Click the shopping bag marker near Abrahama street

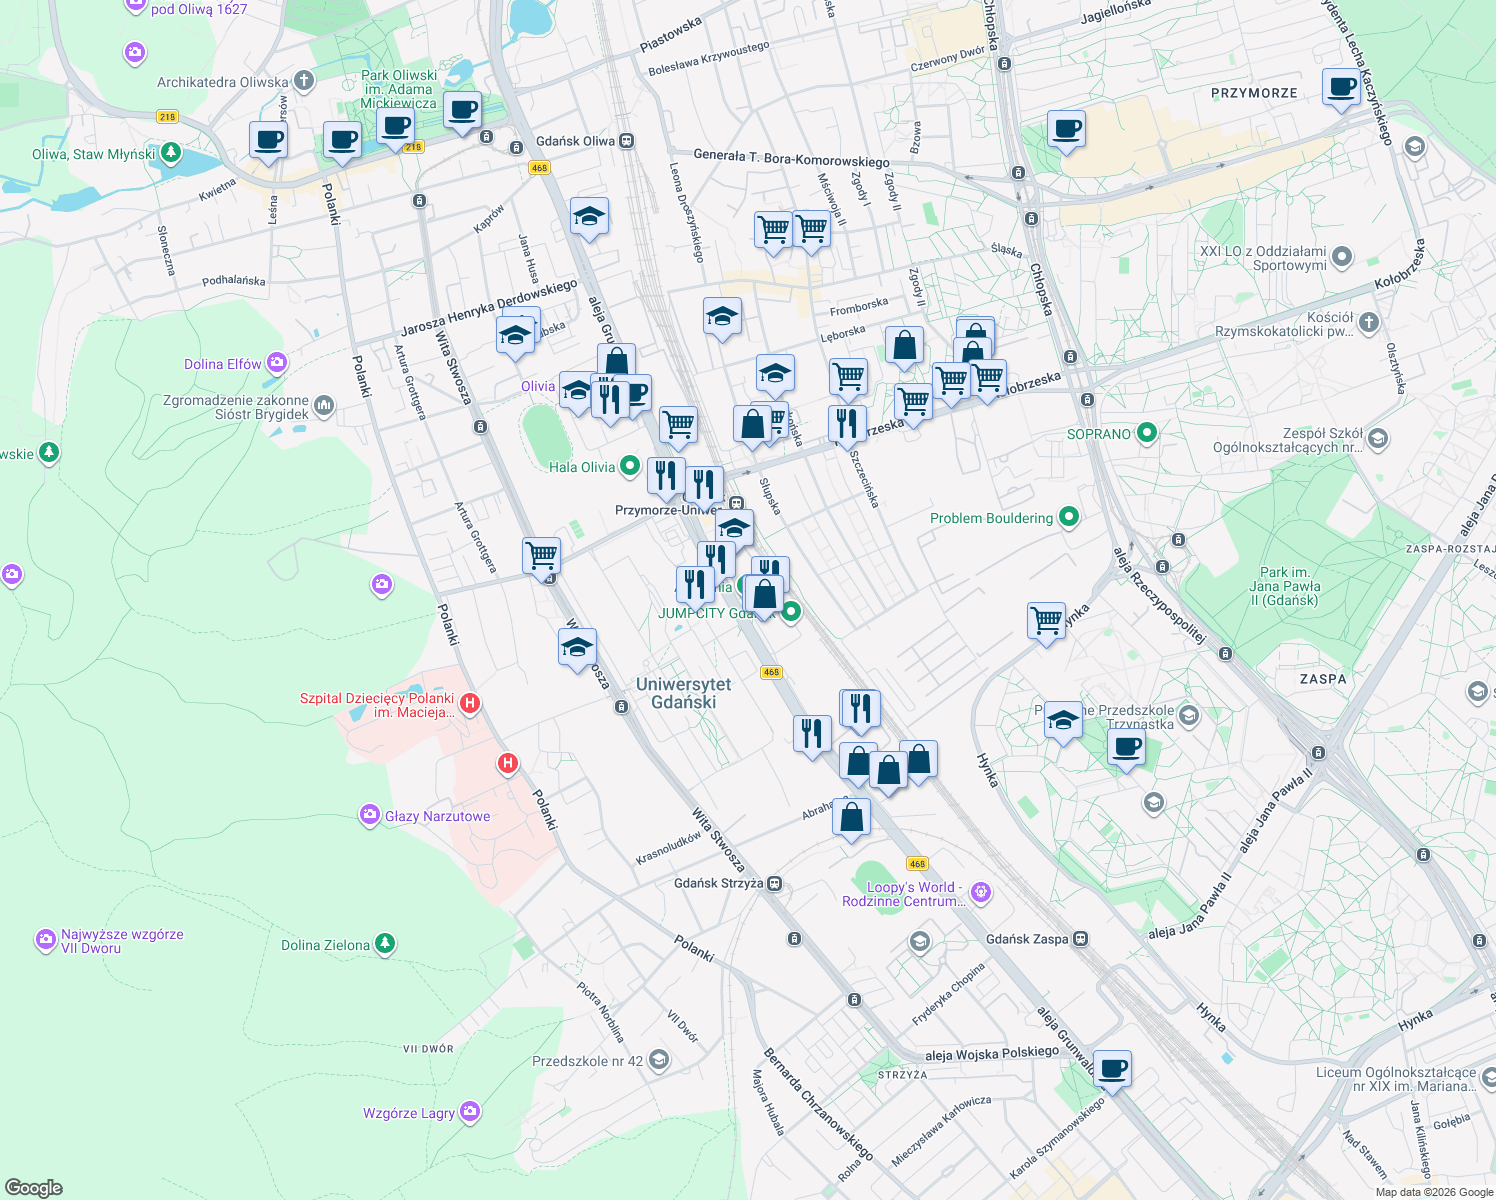click(851, 817)
